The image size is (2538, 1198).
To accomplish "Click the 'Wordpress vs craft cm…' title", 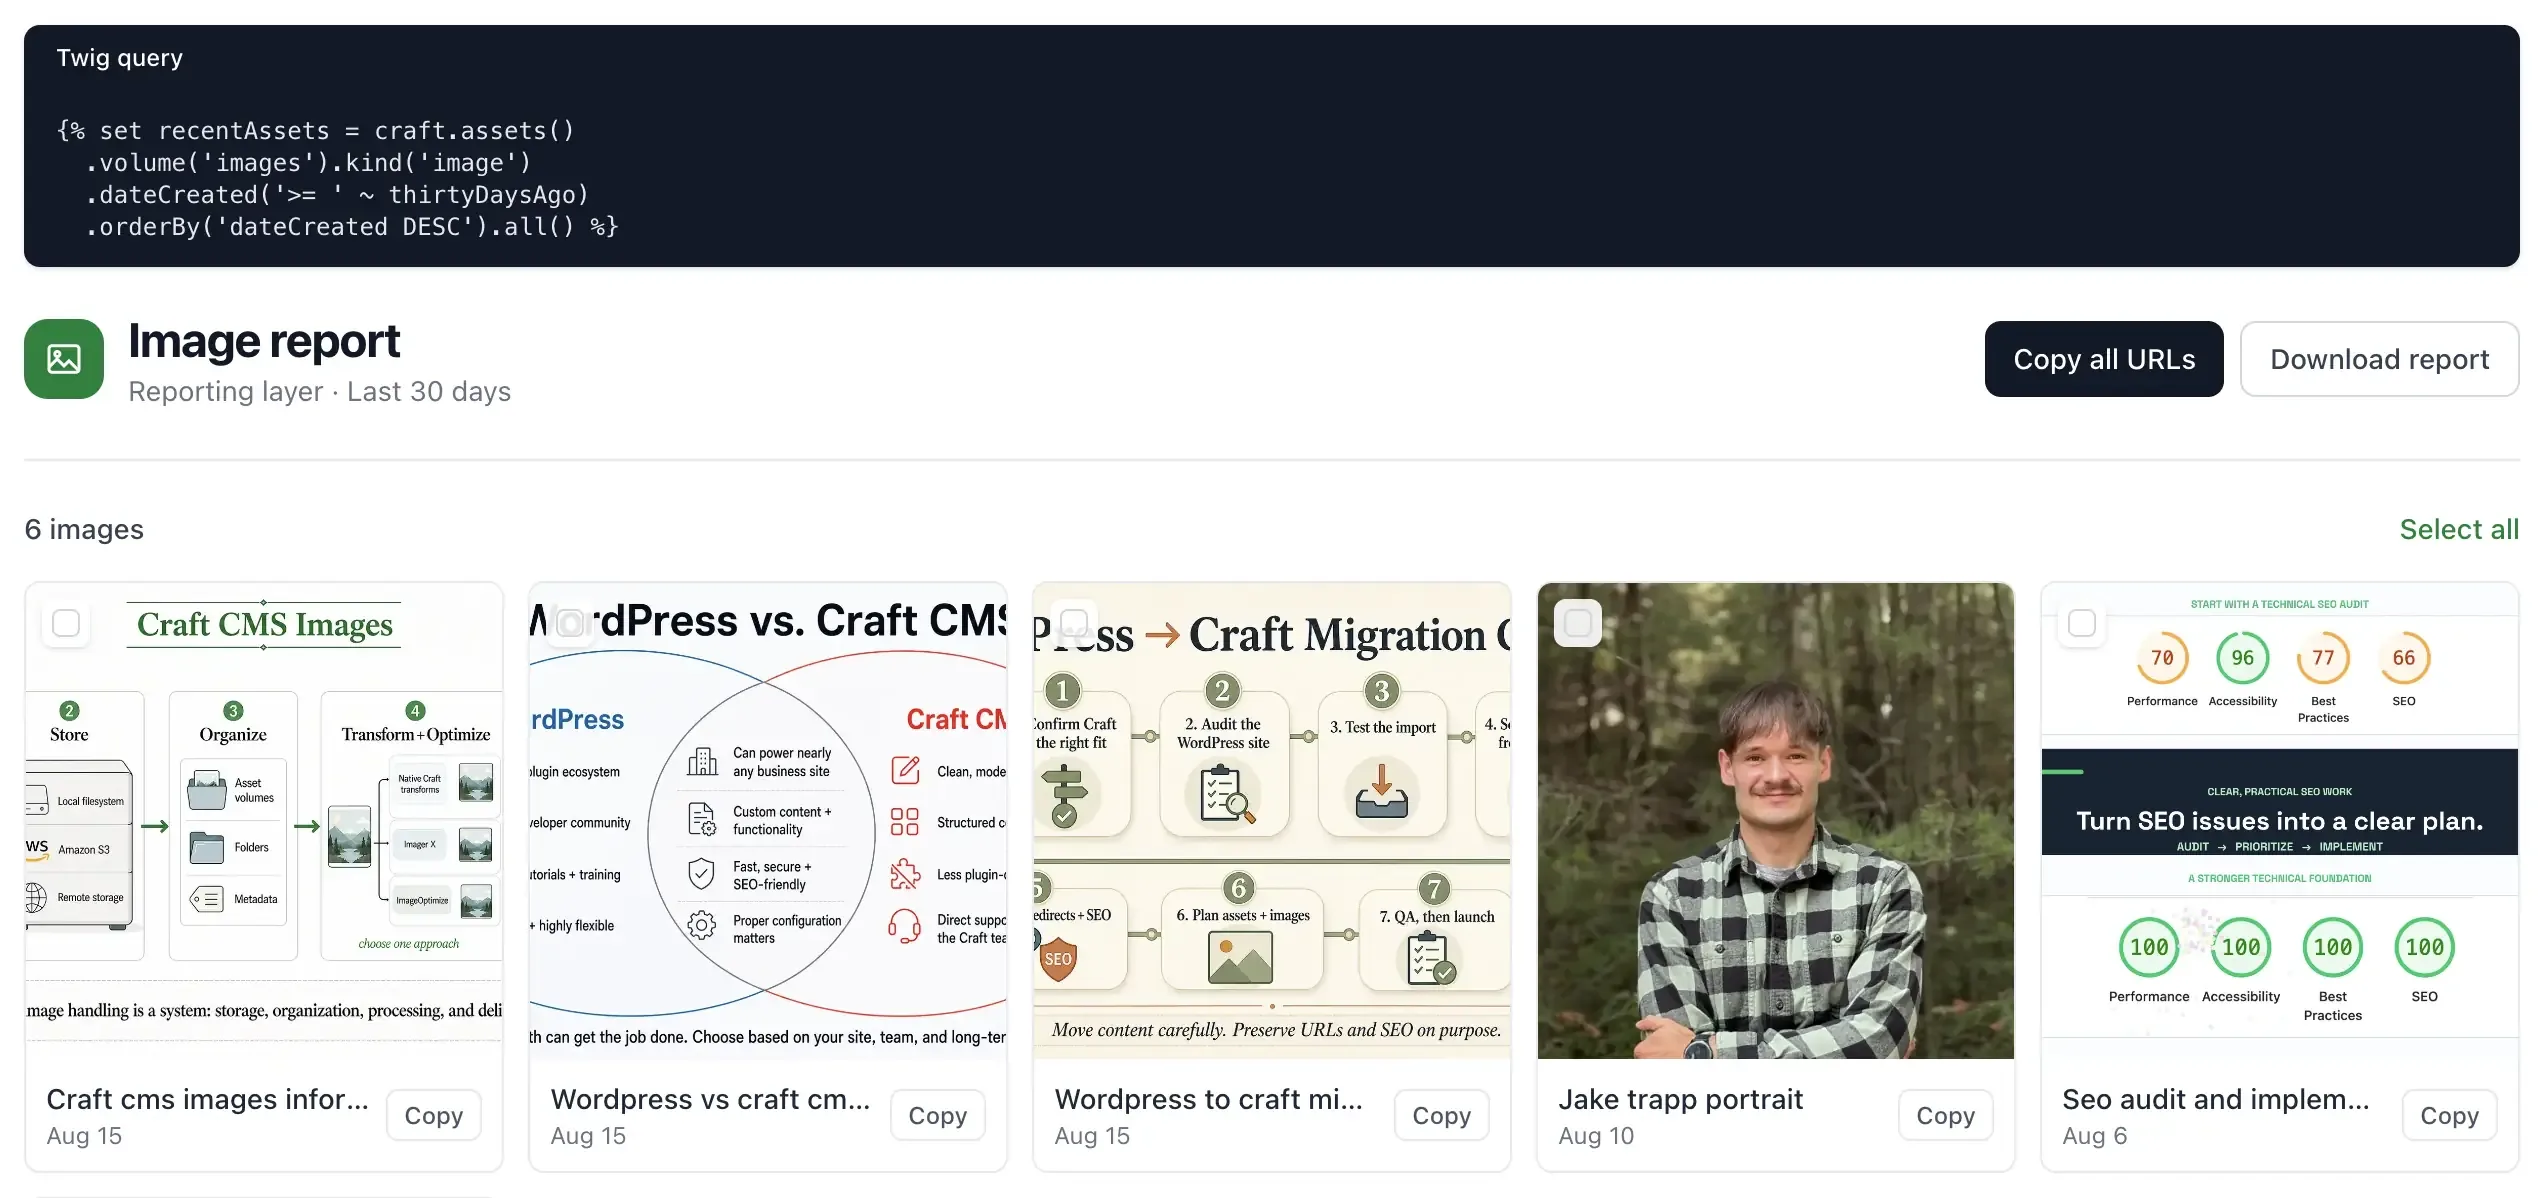I will pos(711,1099).
